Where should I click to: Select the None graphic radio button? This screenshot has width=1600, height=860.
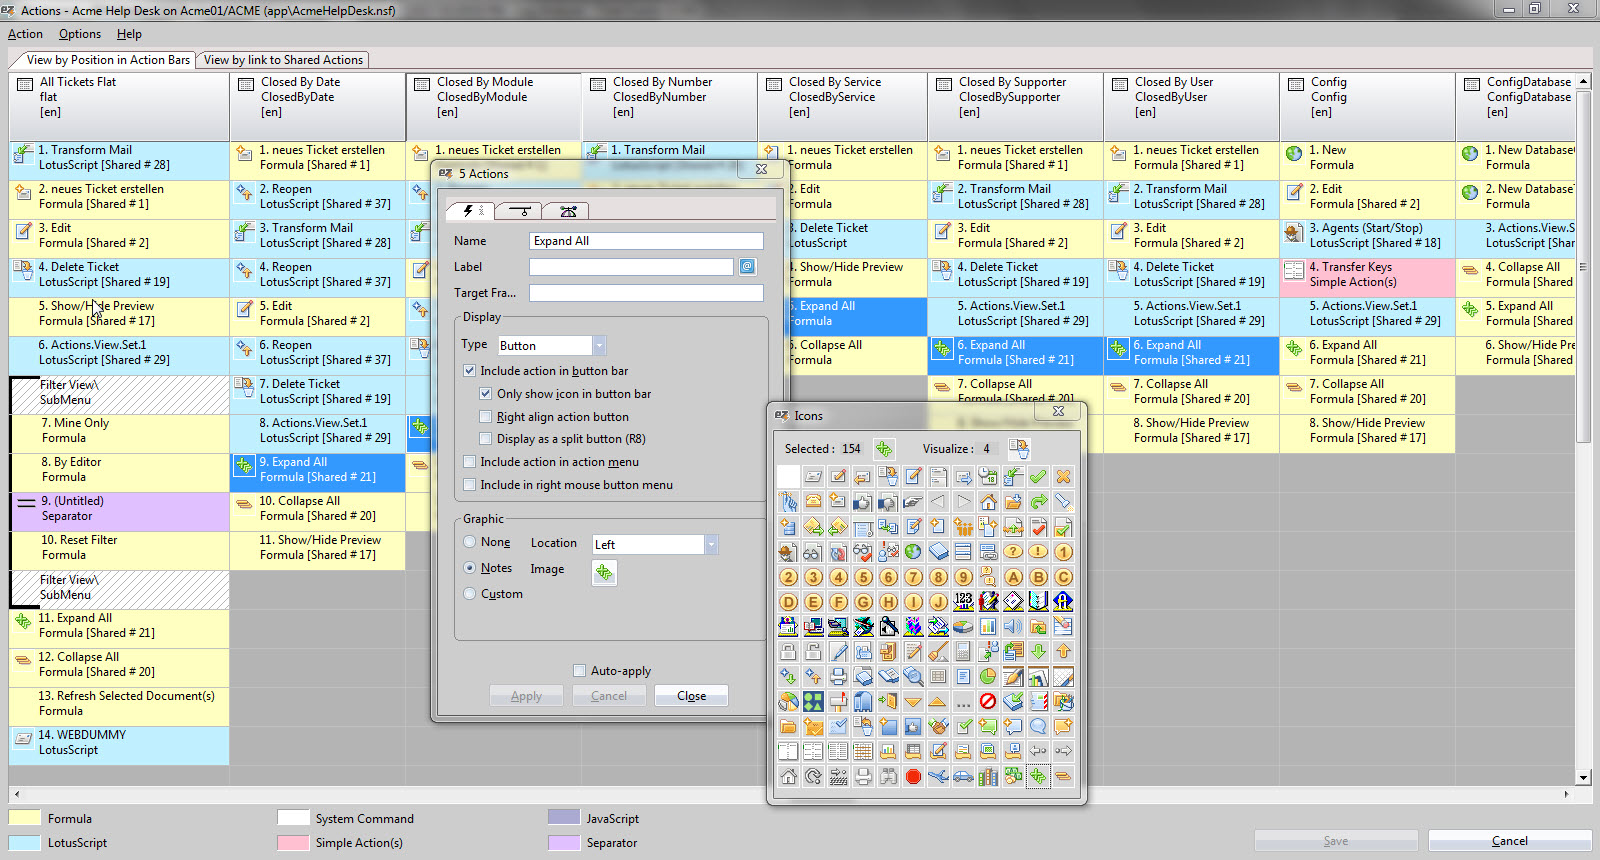click(470, 542)
